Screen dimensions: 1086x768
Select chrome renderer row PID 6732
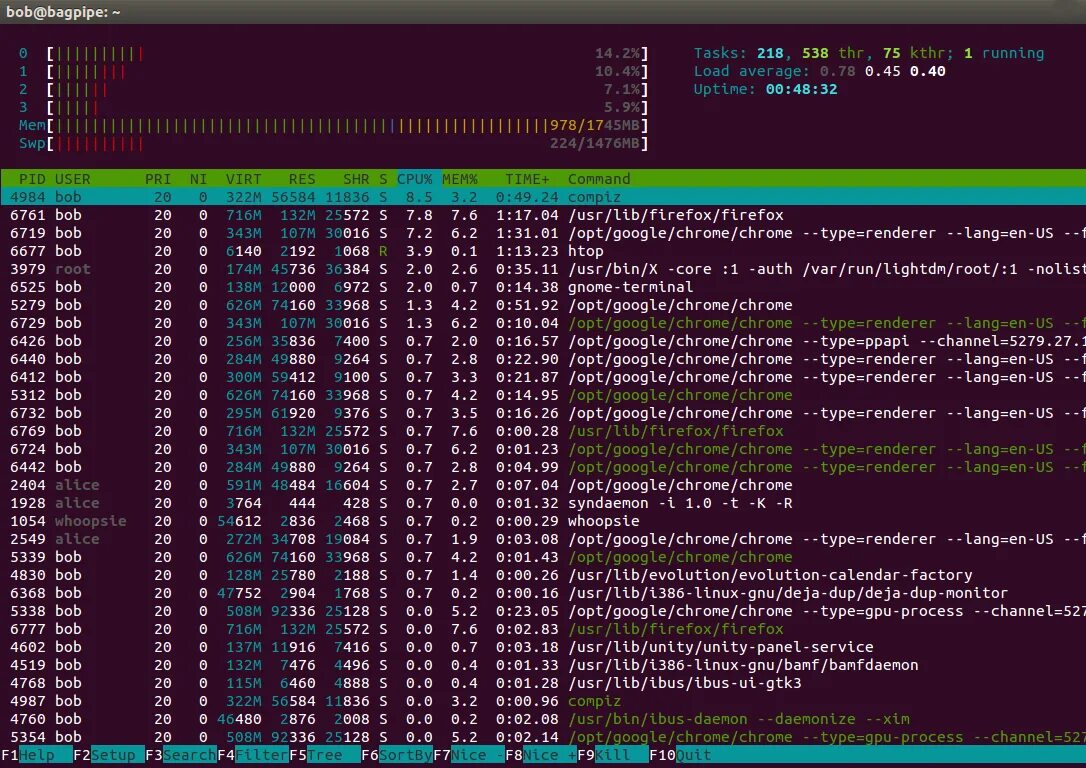coord(543,413)
